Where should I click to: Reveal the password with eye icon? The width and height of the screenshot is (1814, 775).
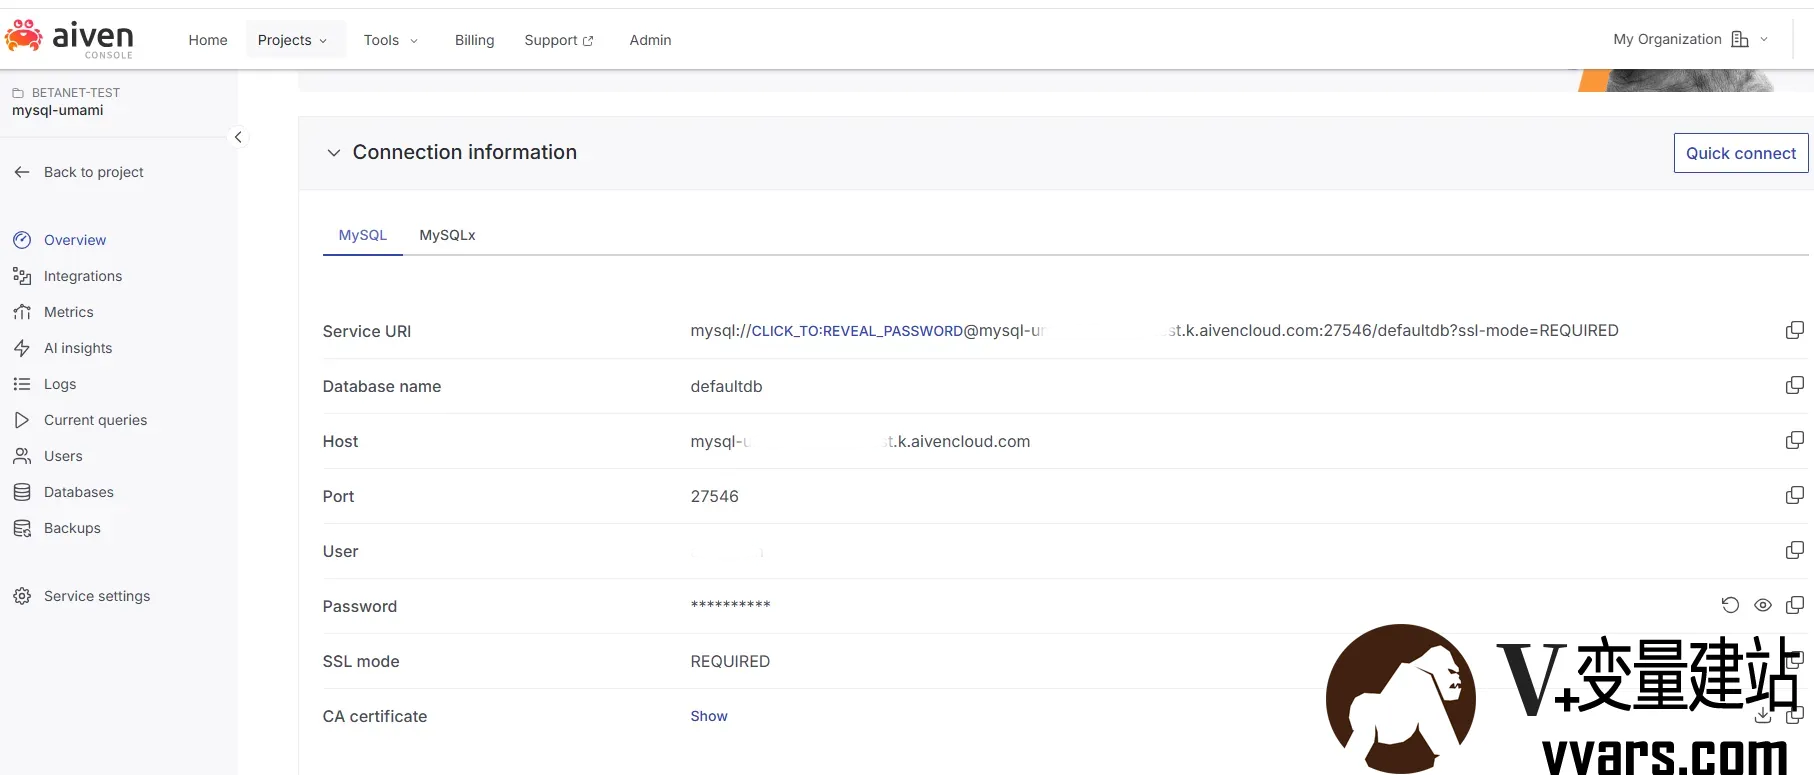pos(1763,605)
